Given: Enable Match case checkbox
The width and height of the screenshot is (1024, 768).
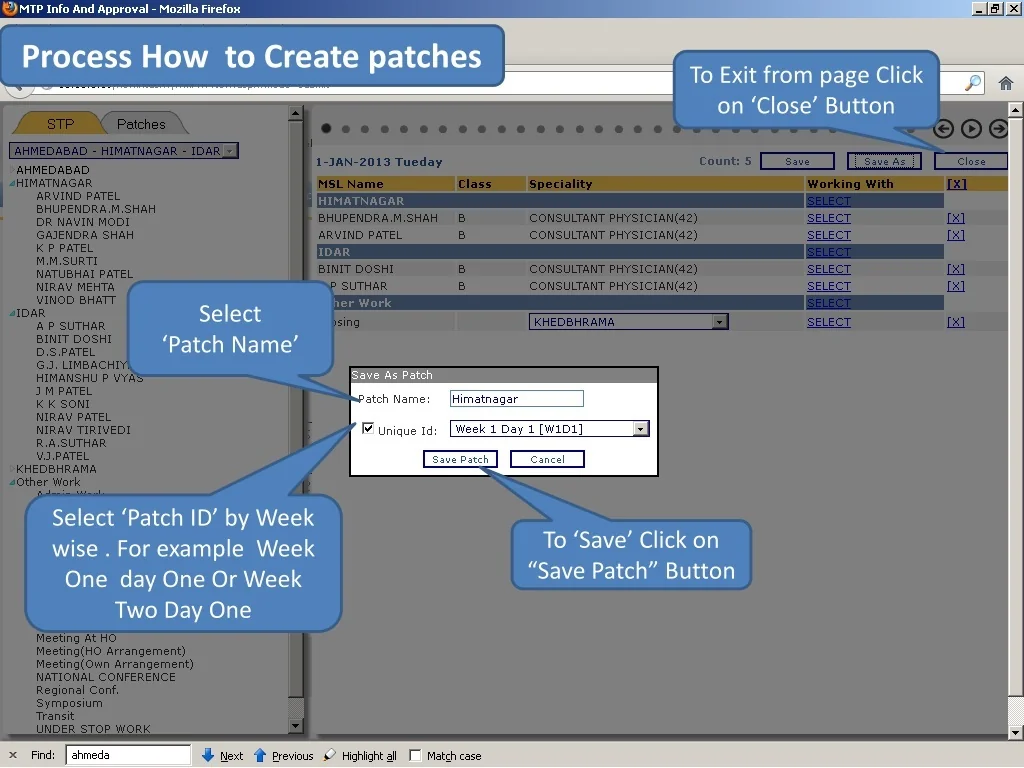Looking at the screenshot, I should (416, 756).
